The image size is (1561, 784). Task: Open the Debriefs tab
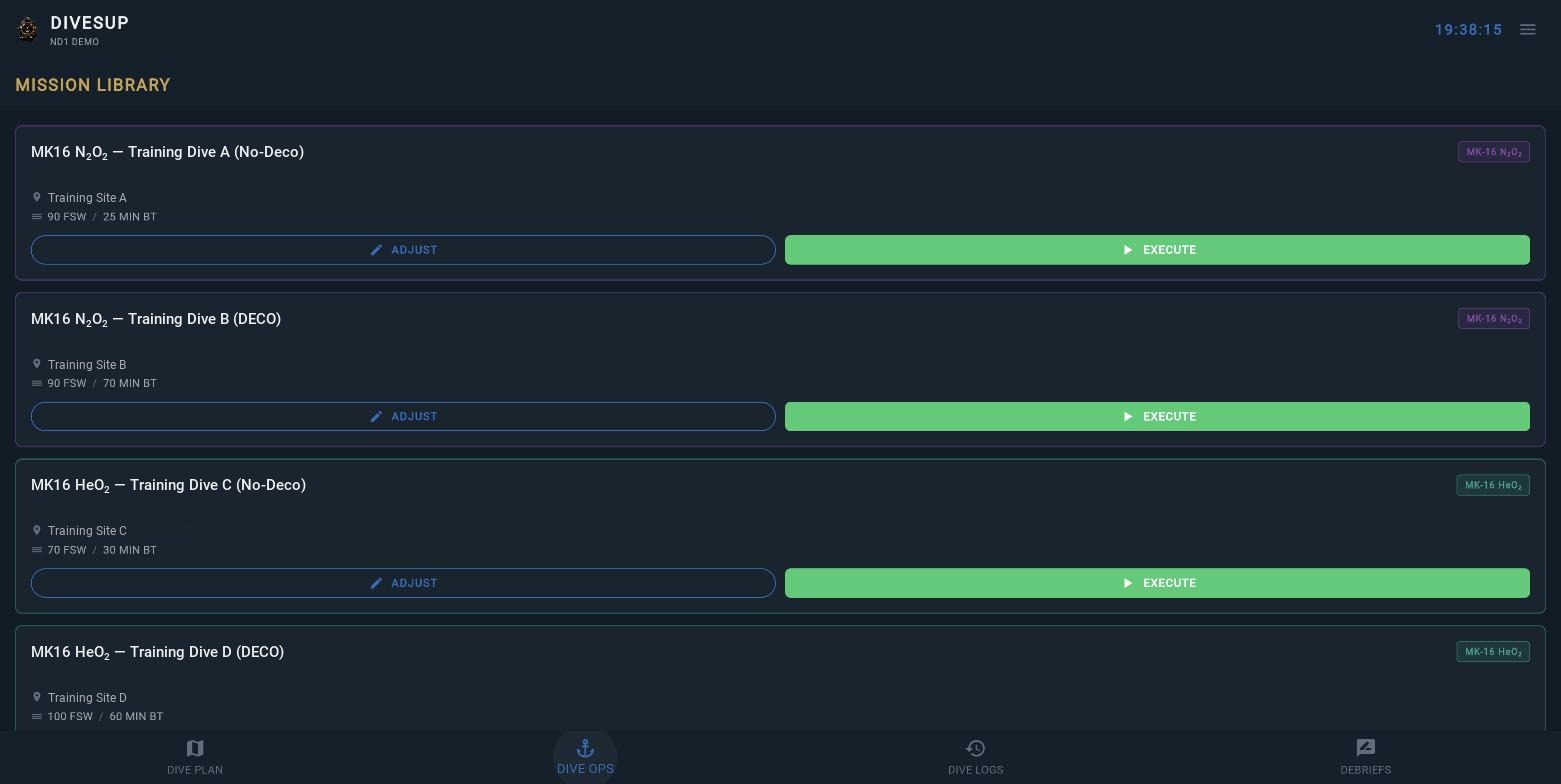pyautogui.click(x=1365, y=757)
